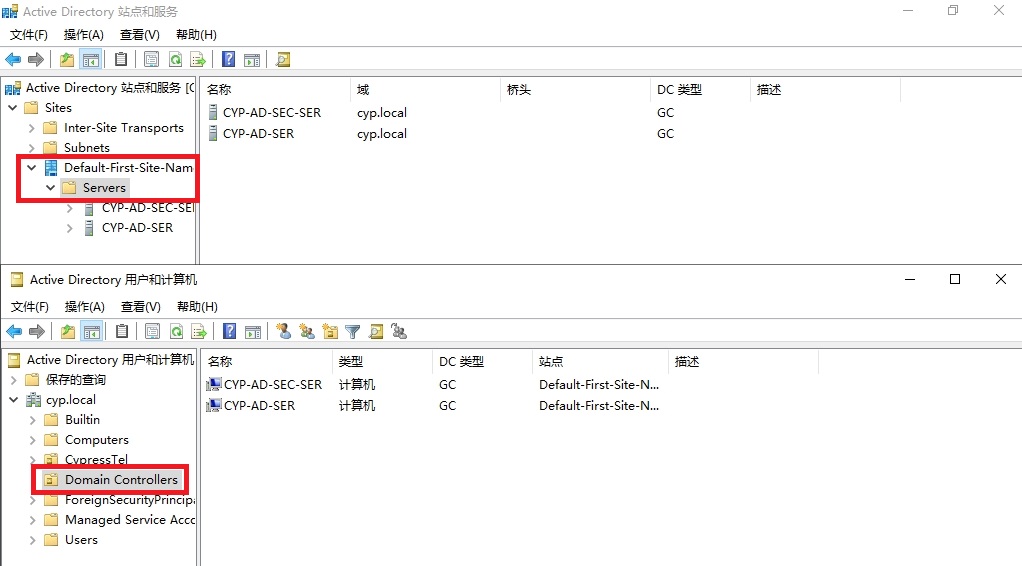Image resolution: width=1022 pixels, height=566 pixels.
Task: Open Properties icon in Users and Computers toolbar
Action: click(x=153, y=332)
